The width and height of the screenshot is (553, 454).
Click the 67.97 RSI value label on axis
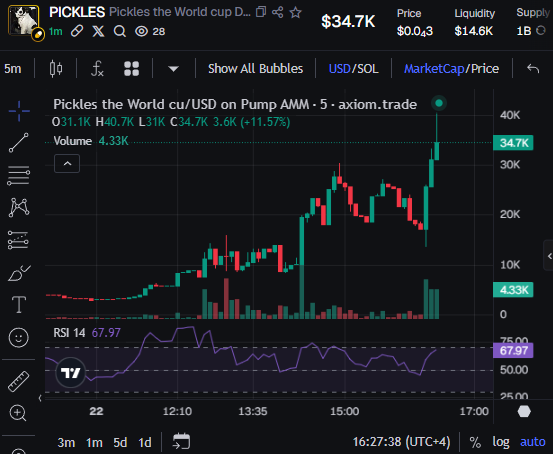(x=513, y=351)
